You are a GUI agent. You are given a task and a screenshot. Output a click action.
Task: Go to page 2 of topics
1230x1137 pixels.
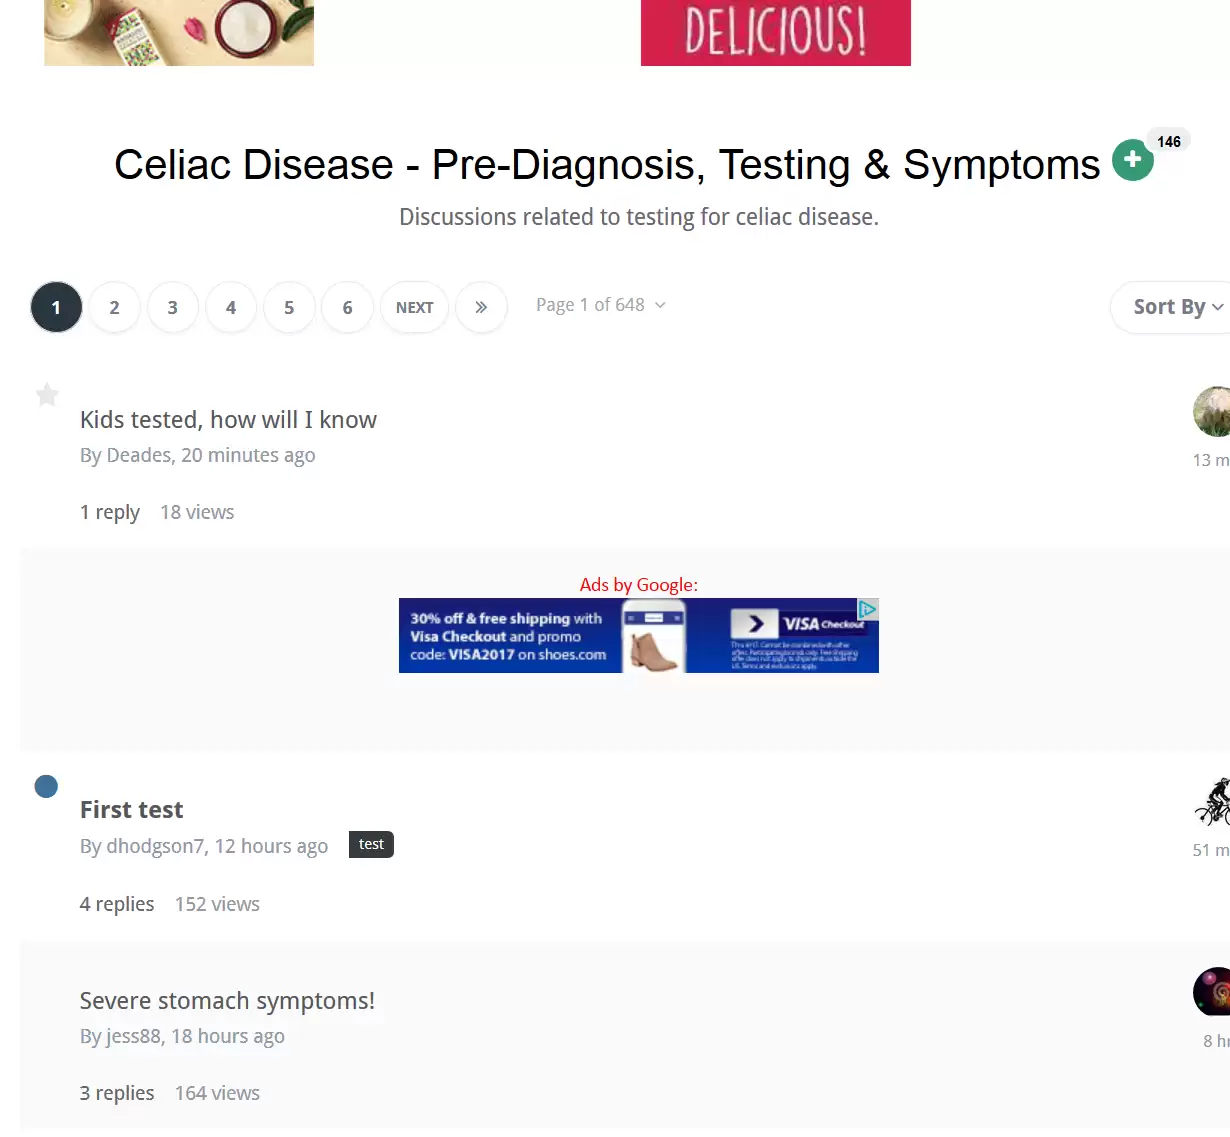pos(114,307)
